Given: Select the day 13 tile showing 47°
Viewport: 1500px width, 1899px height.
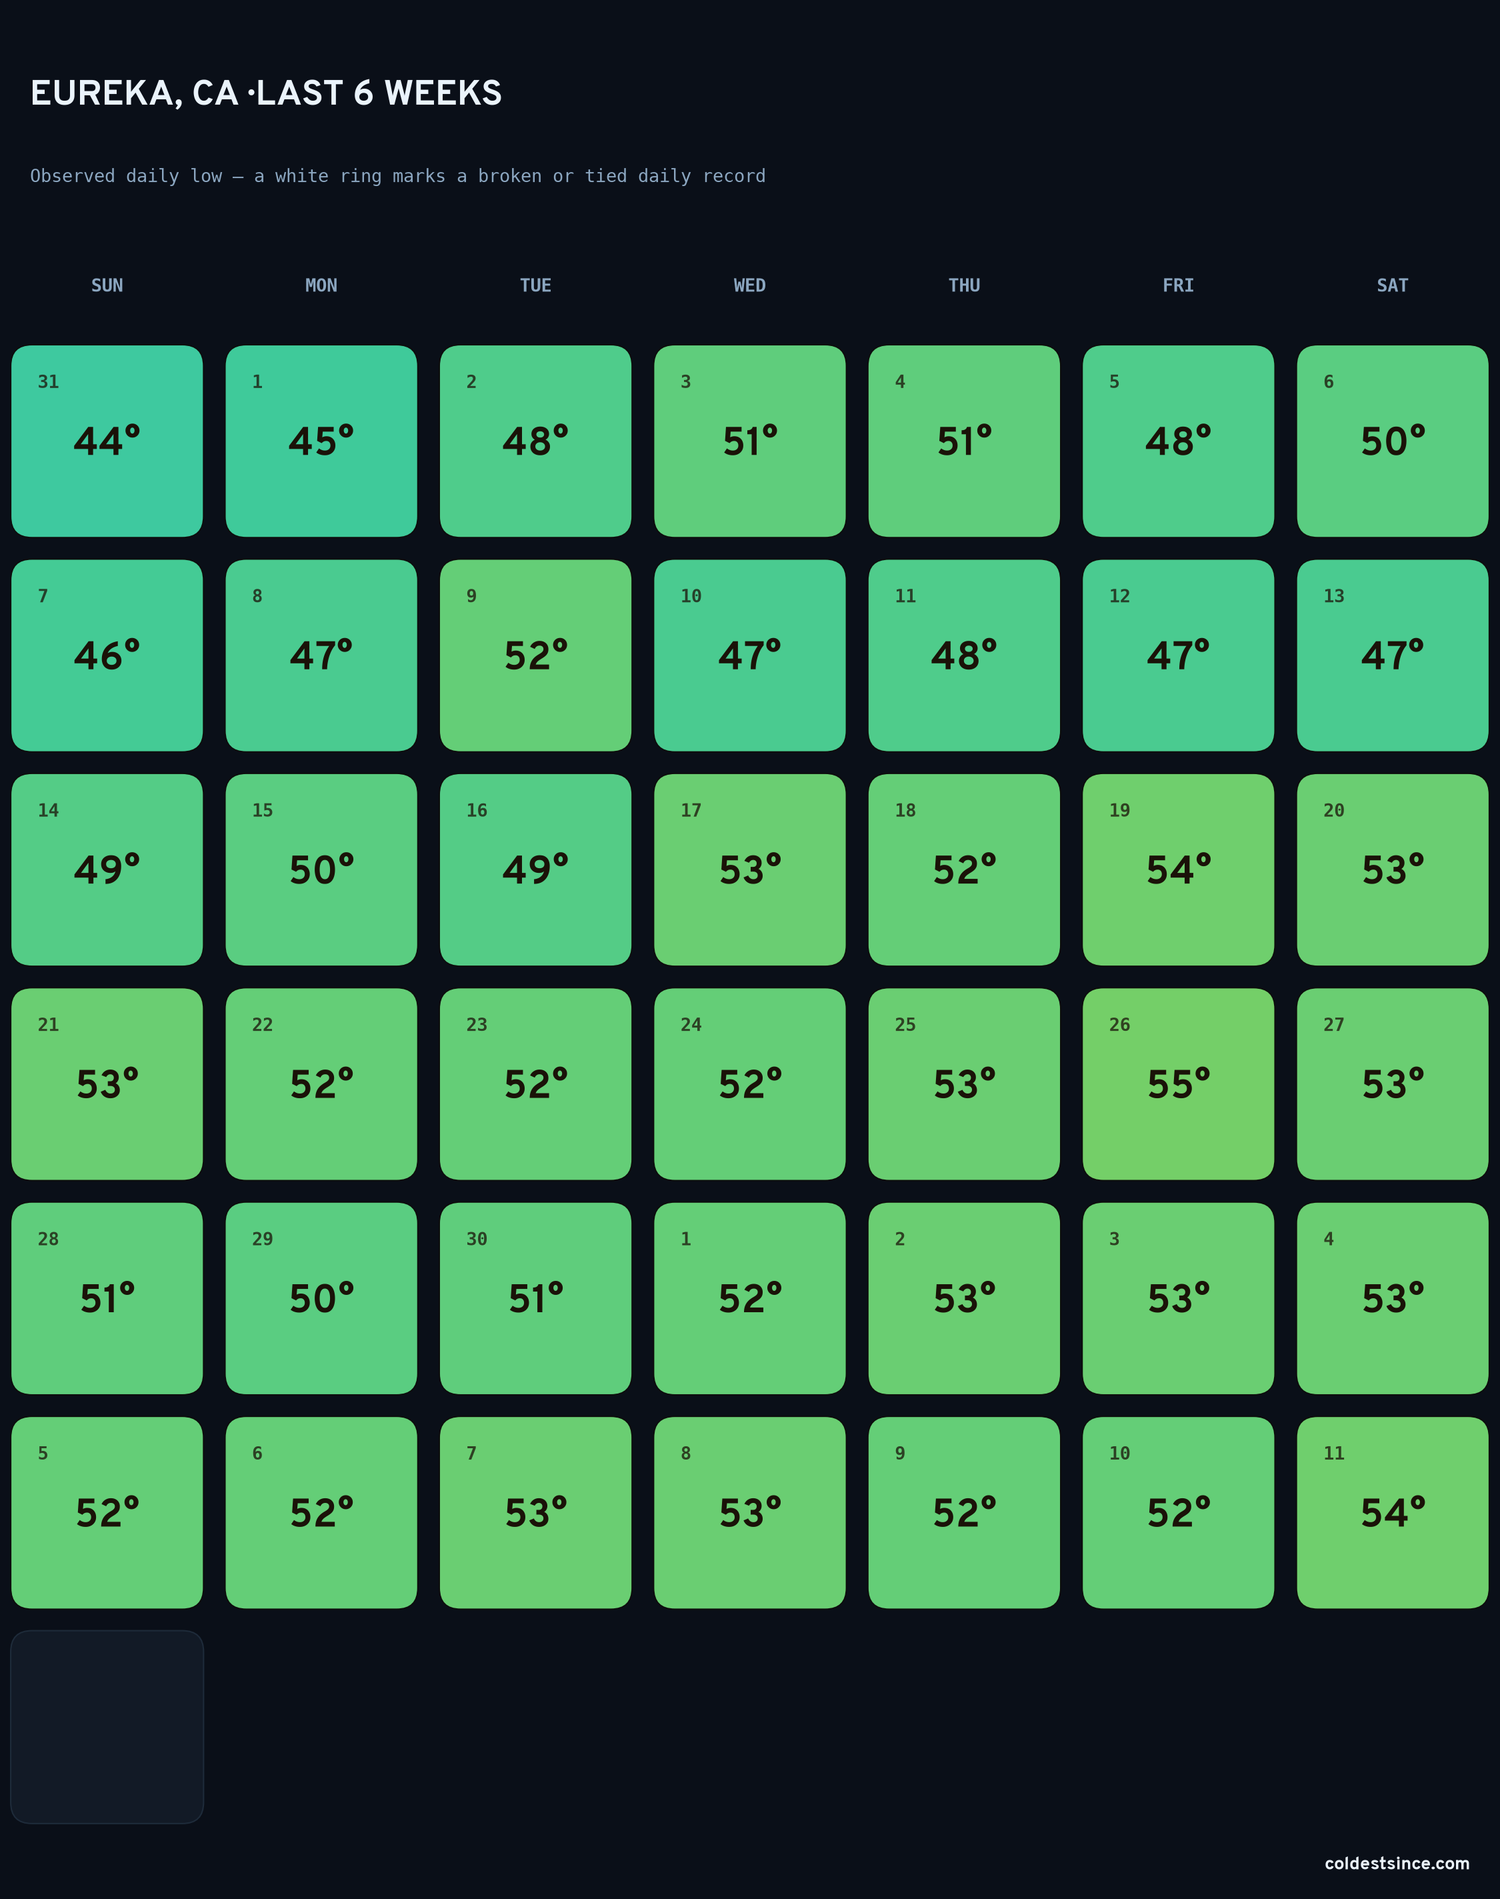Looking at the screenshot, I should [x=1392, y=655].
